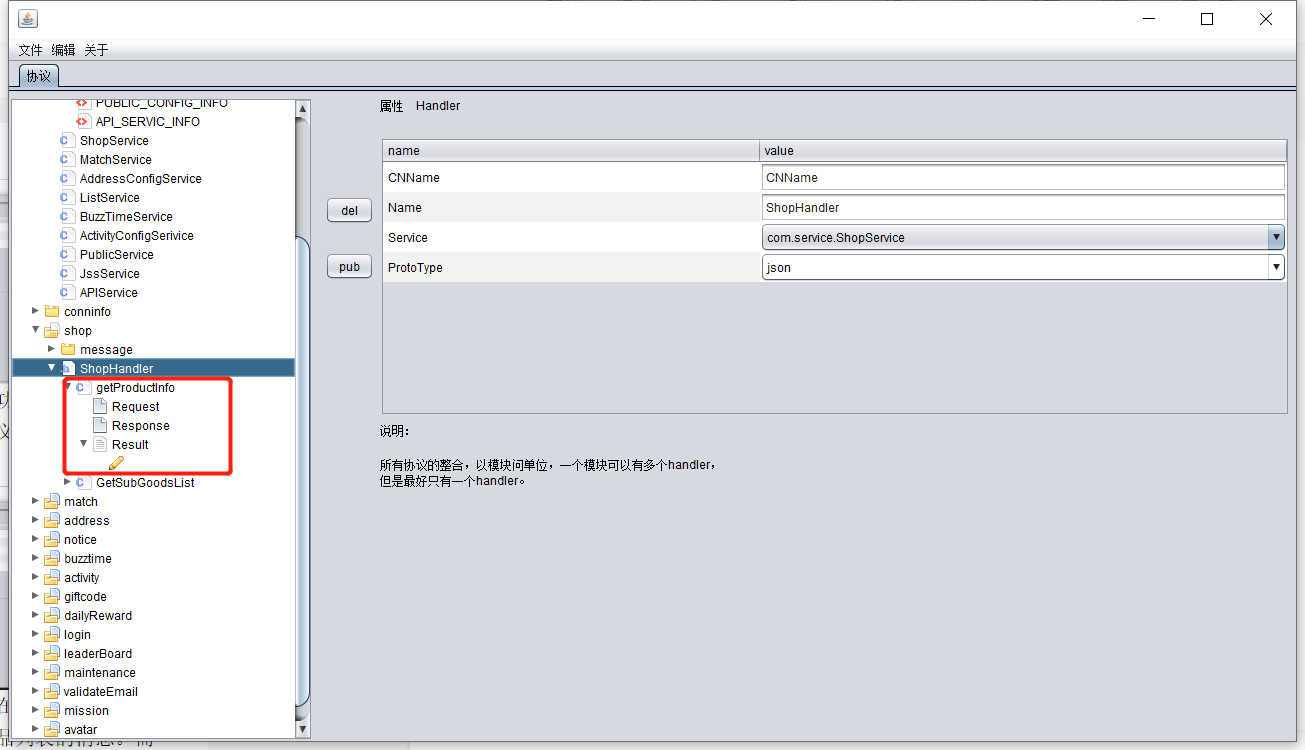Collapse the Result node

[84, 444]
